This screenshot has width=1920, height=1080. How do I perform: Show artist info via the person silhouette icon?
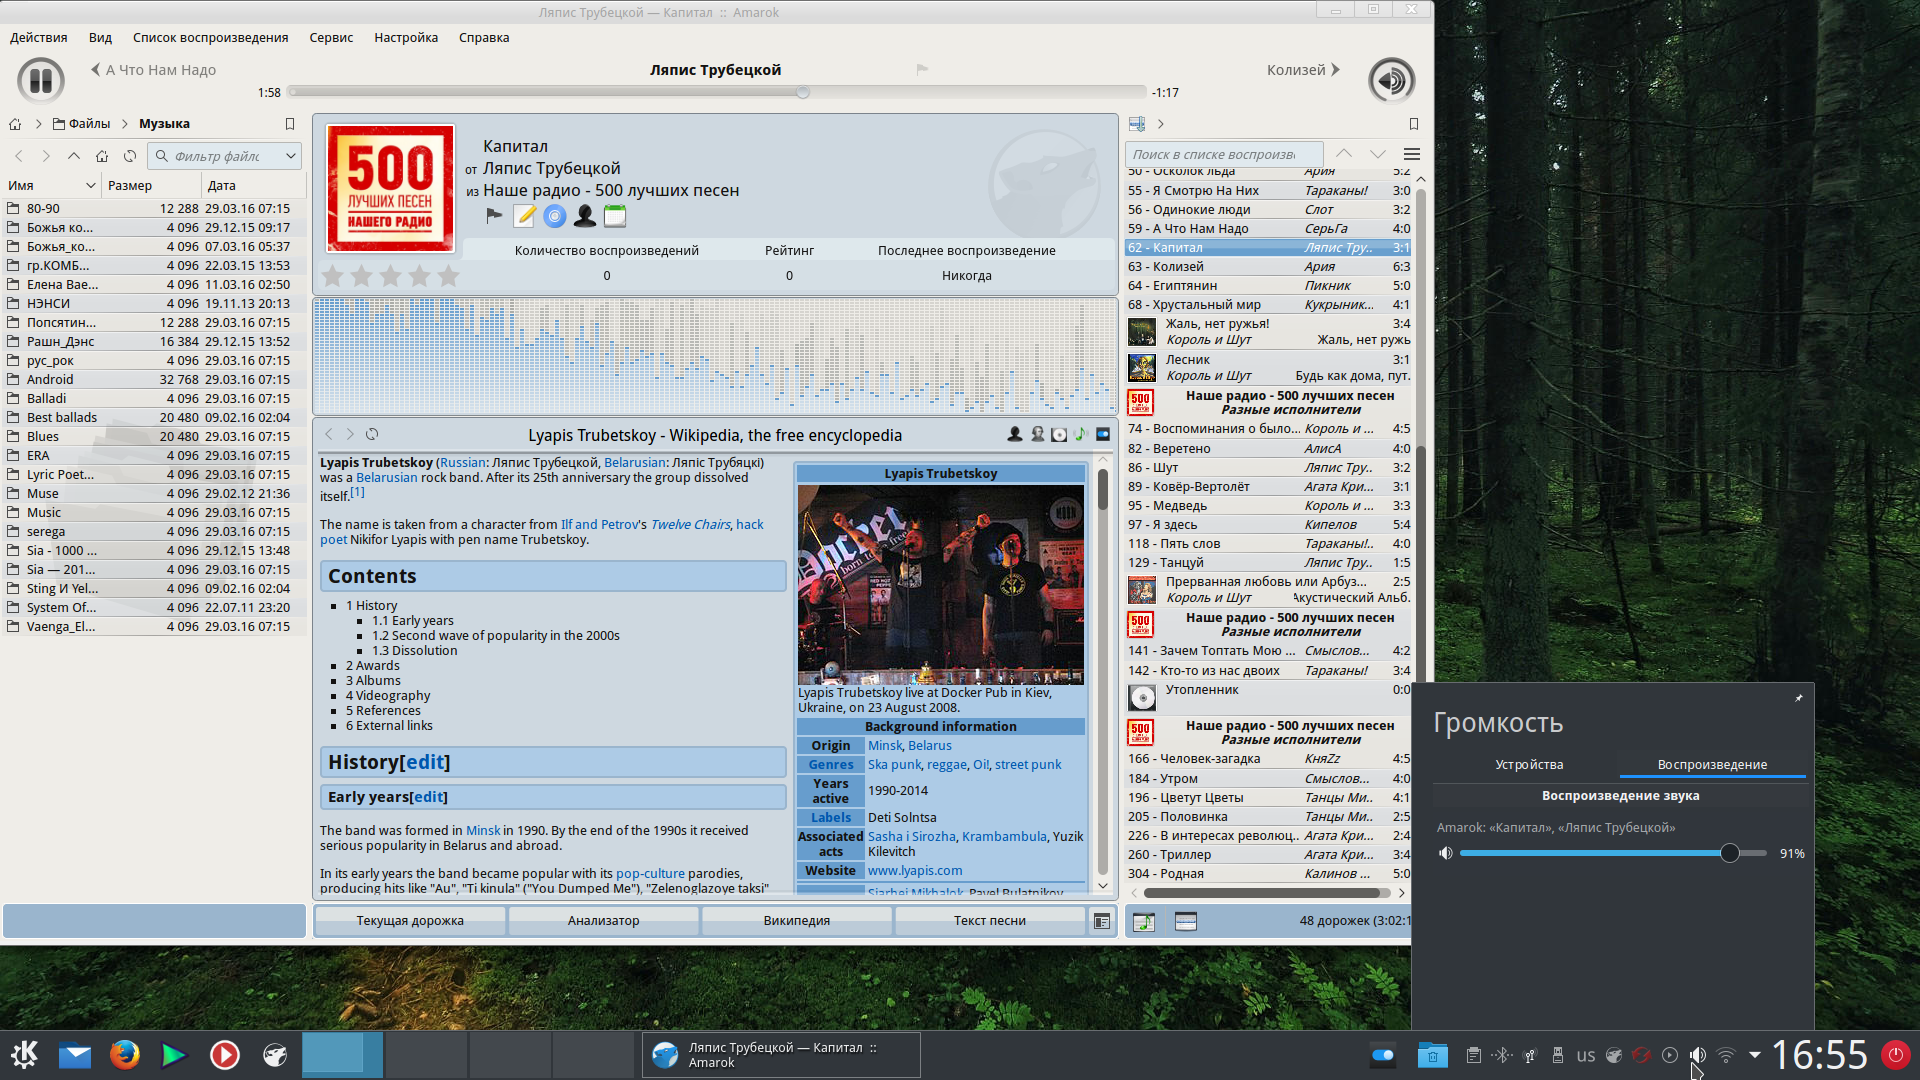point(585,216)
